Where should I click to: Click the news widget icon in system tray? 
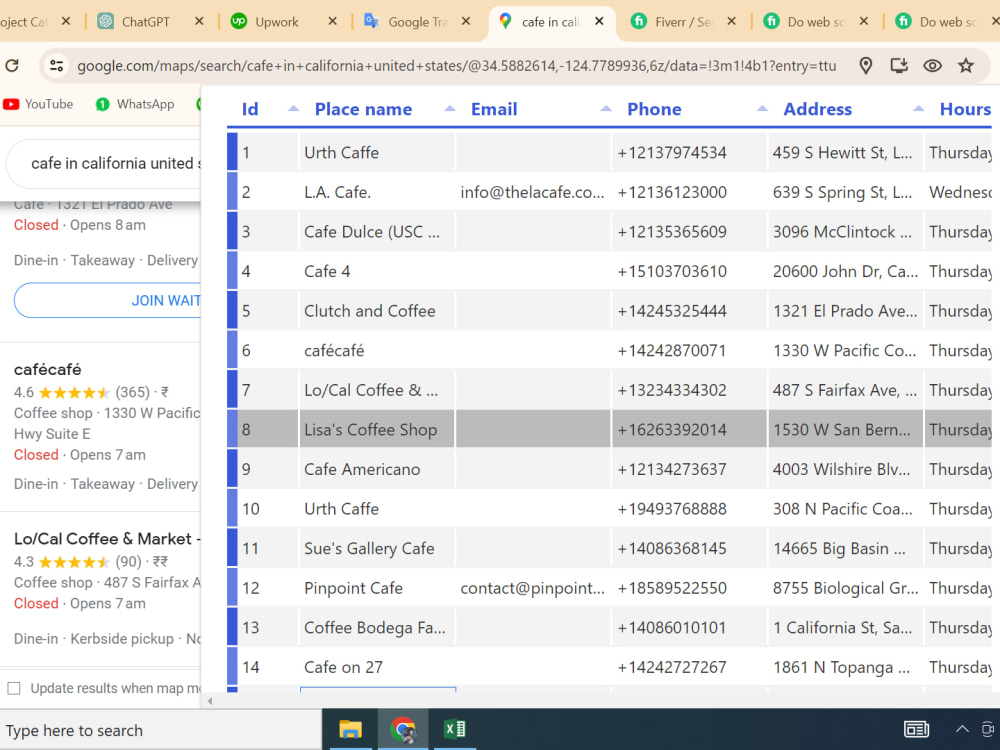[916, 729]
